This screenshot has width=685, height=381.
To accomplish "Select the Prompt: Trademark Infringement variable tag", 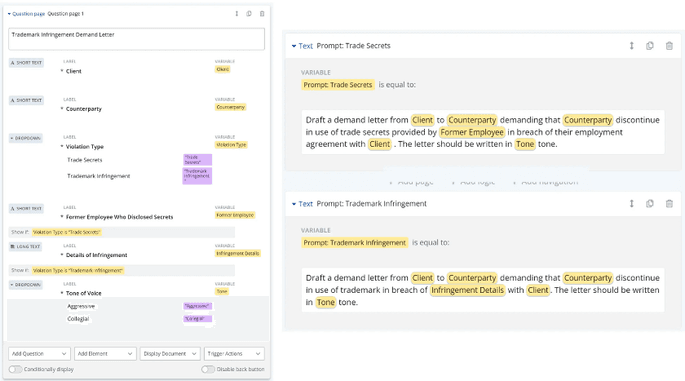I will 355,242.
